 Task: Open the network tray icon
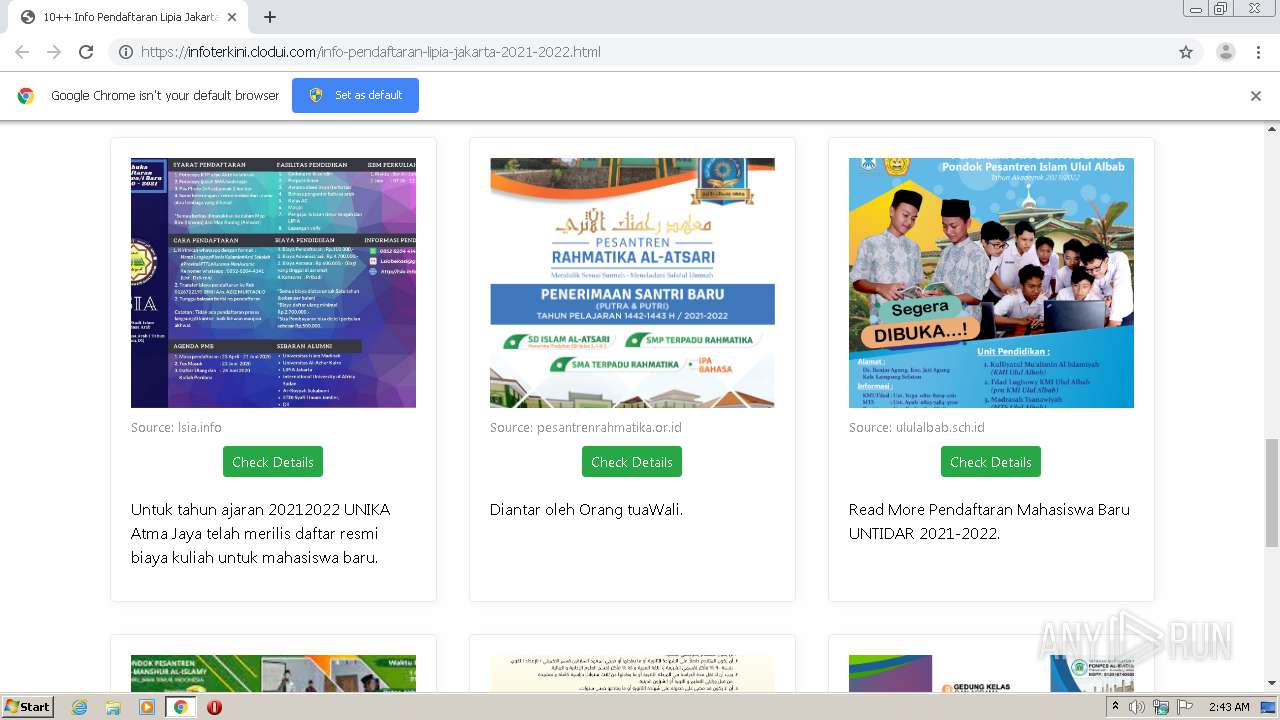click(1161, 707)
